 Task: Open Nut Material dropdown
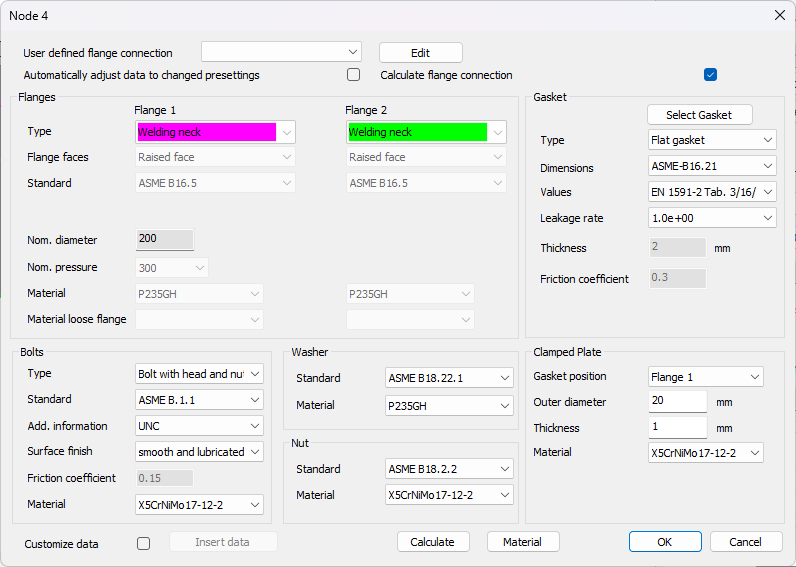(449, 495)
